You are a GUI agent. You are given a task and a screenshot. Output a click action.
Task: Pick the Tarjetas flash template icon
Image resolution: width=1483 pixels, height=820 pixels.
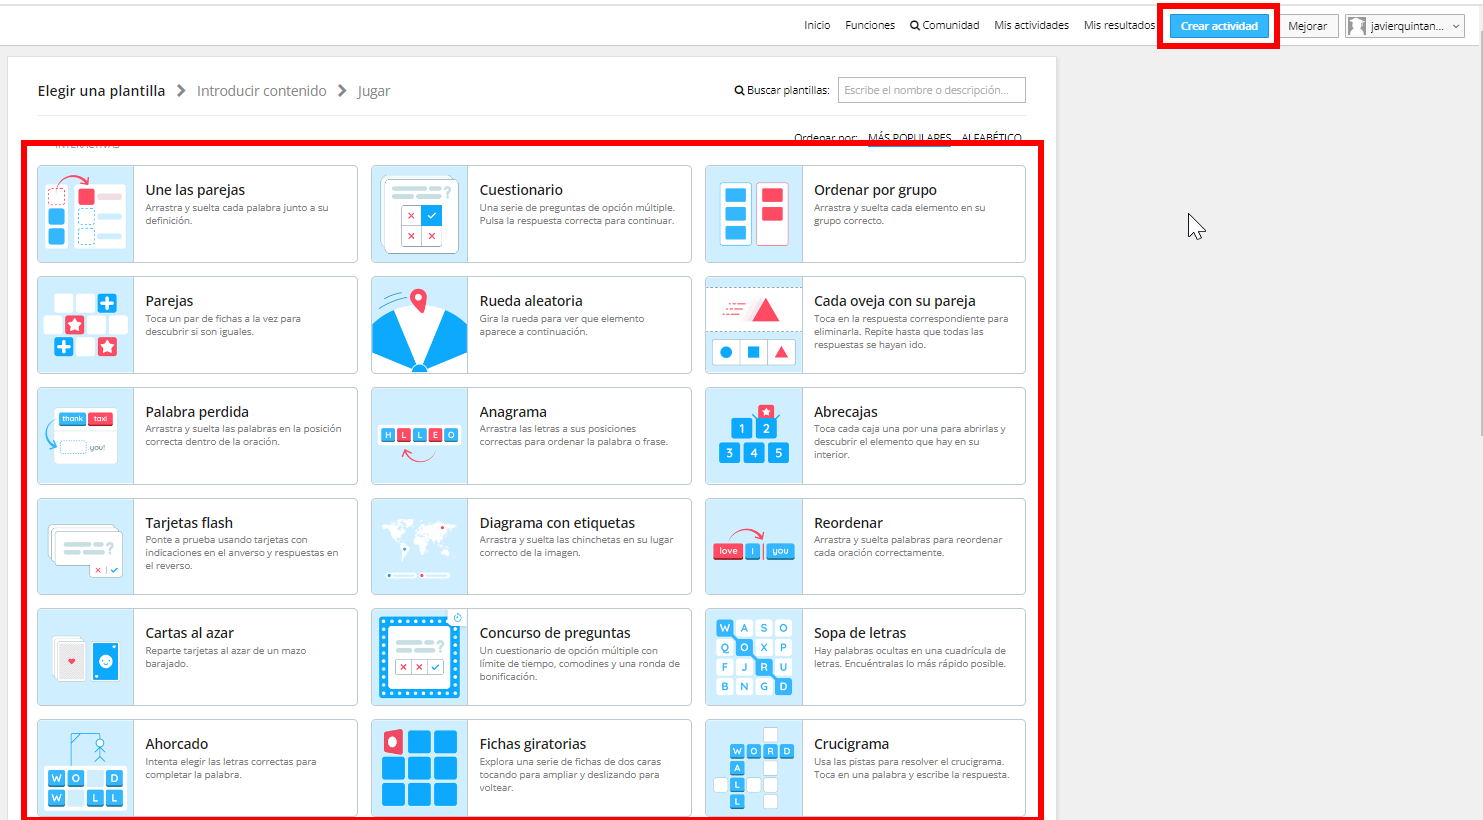click(x=86, y=547)
